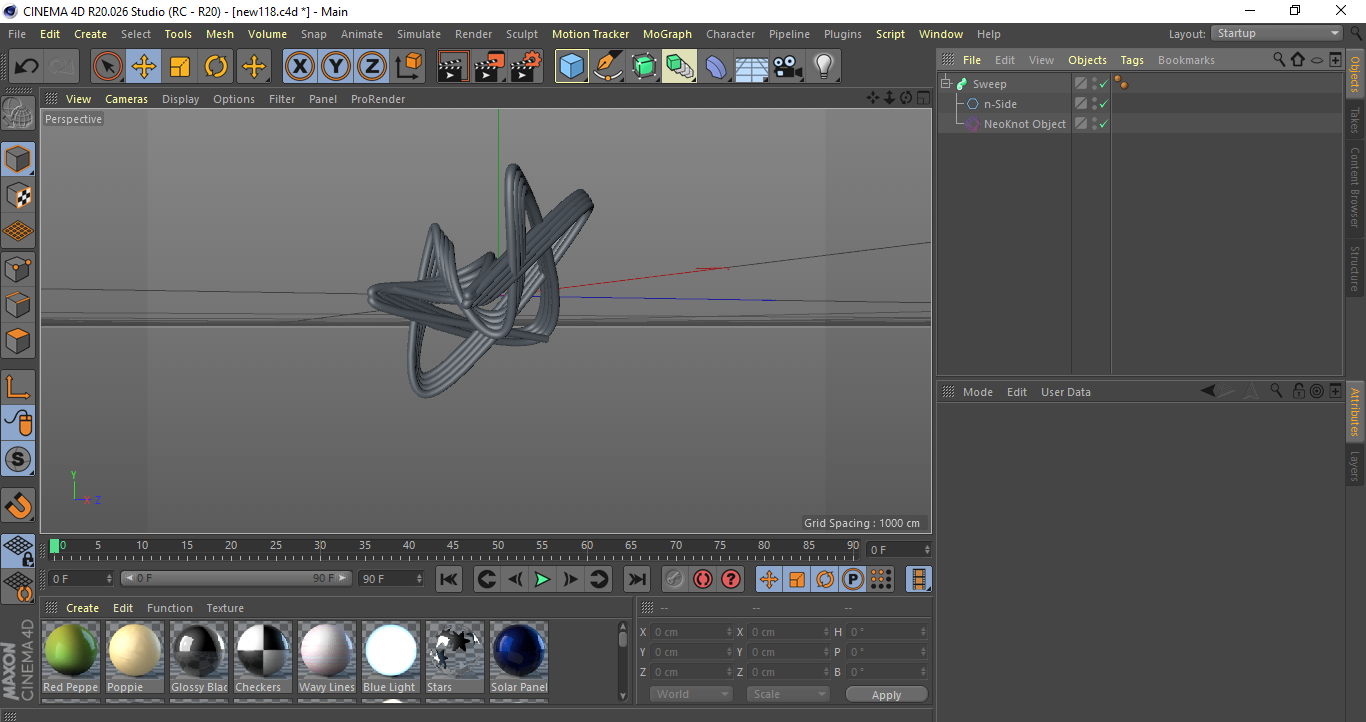The height and width of the screenshot is (722, 1366).
Task: Toggle Sweep enable checkmark
Action: click(x=1103, y=84)
